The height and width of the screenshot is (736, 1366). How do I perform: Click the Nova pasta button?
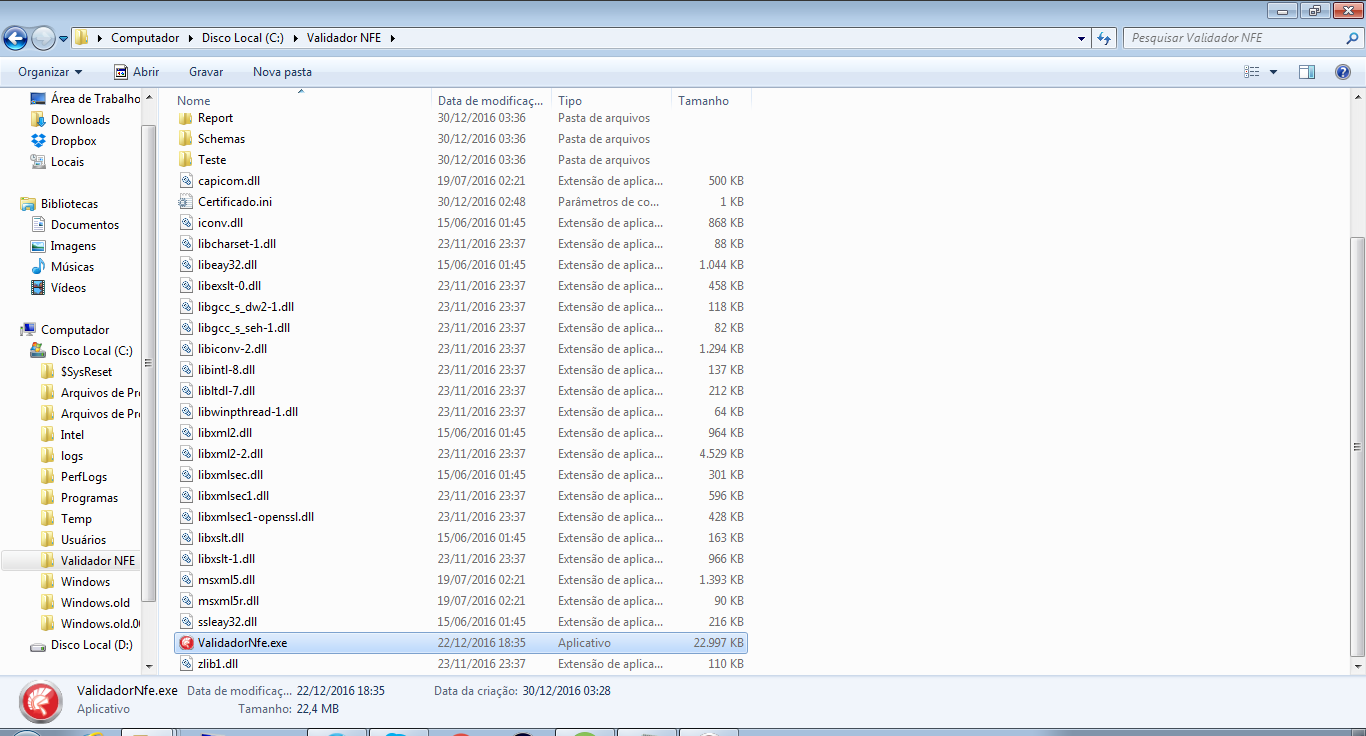tap(282, 72)
